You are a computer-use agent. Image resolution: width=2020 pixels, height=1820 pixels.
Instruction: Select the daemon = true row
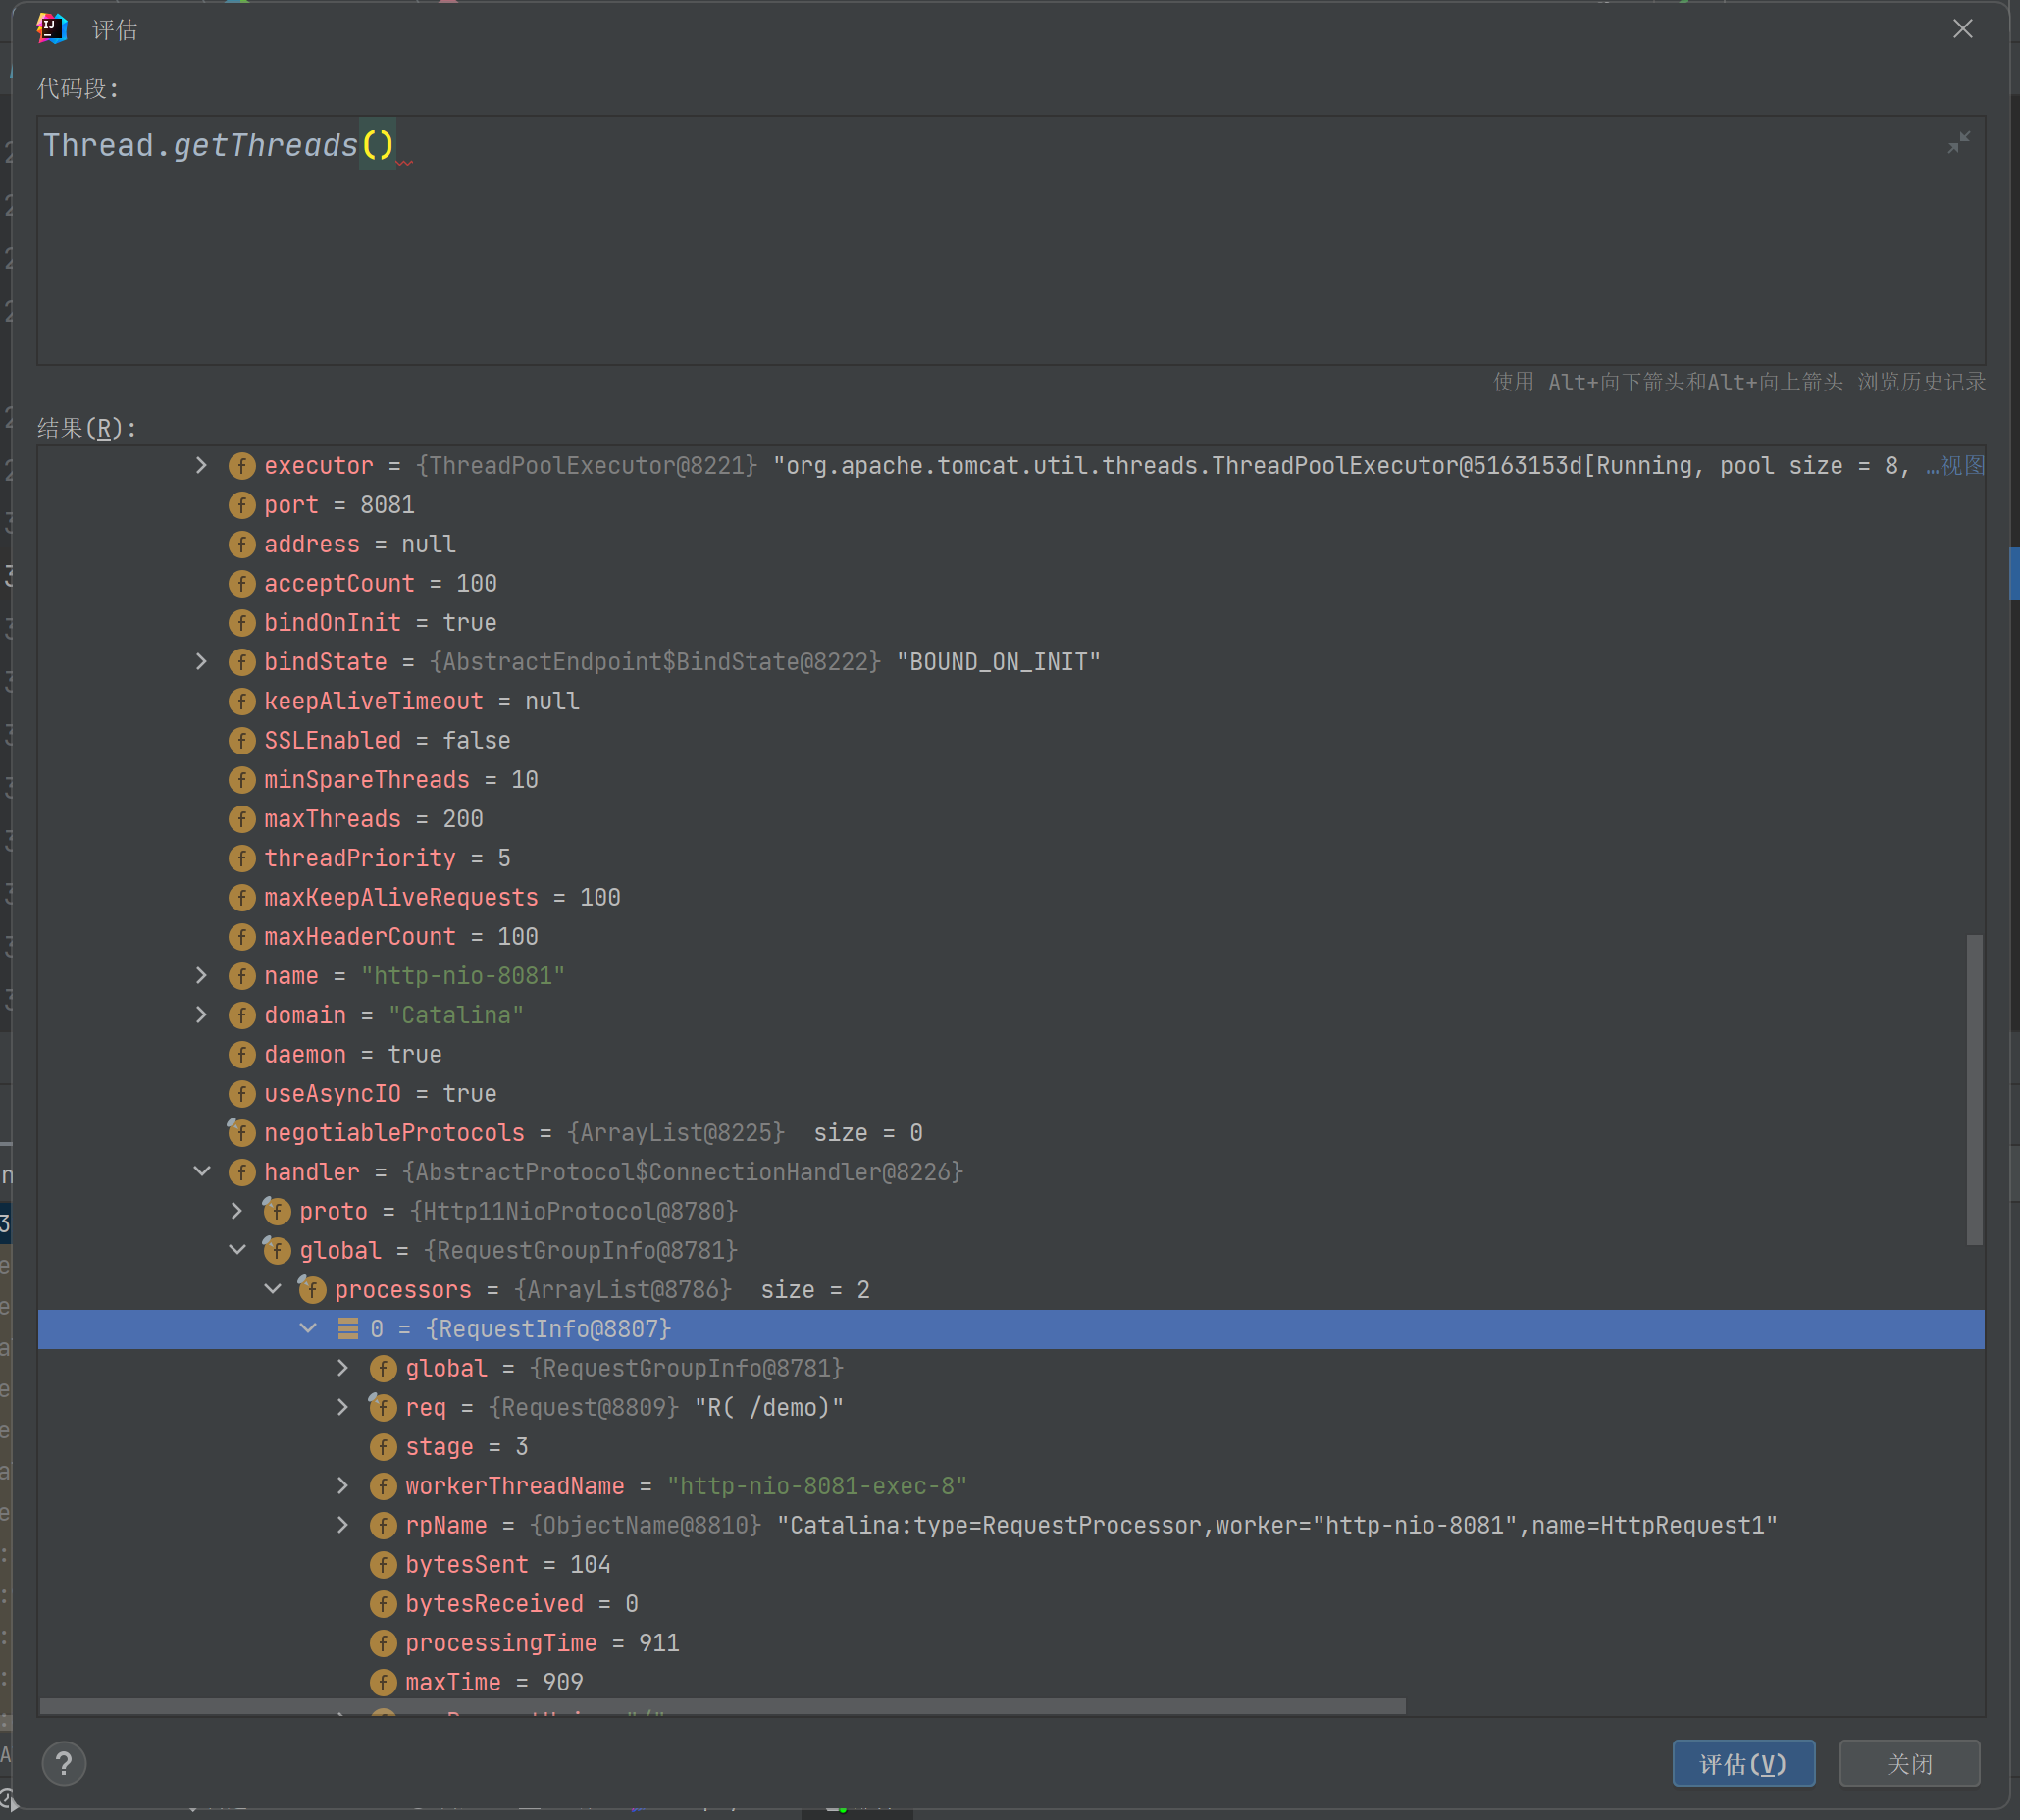(x=352, y=1054)
